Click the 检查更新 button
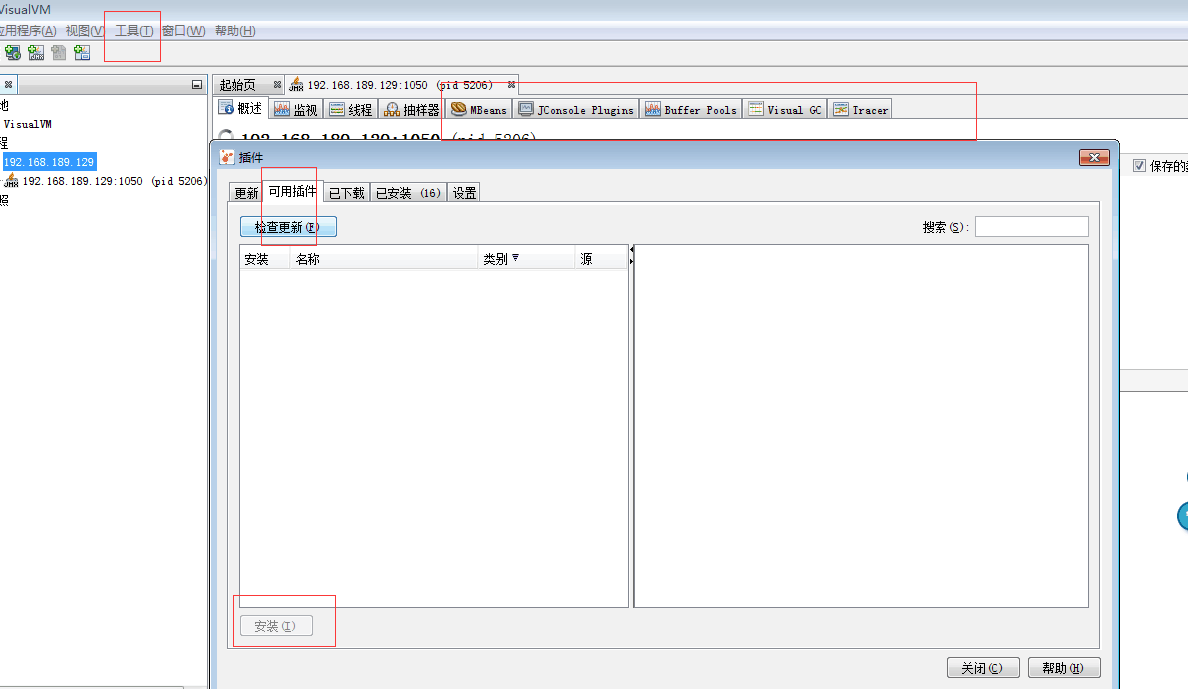Image resolution: width=1188 pixels, height=689 pixels. pyautogui.click(x=288, y=227)
